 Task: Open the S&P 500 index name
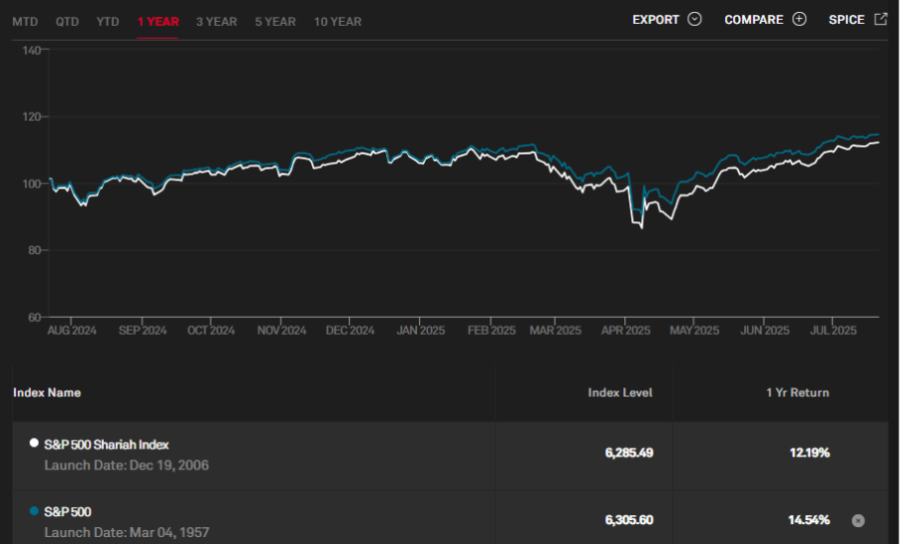[68, 512]
